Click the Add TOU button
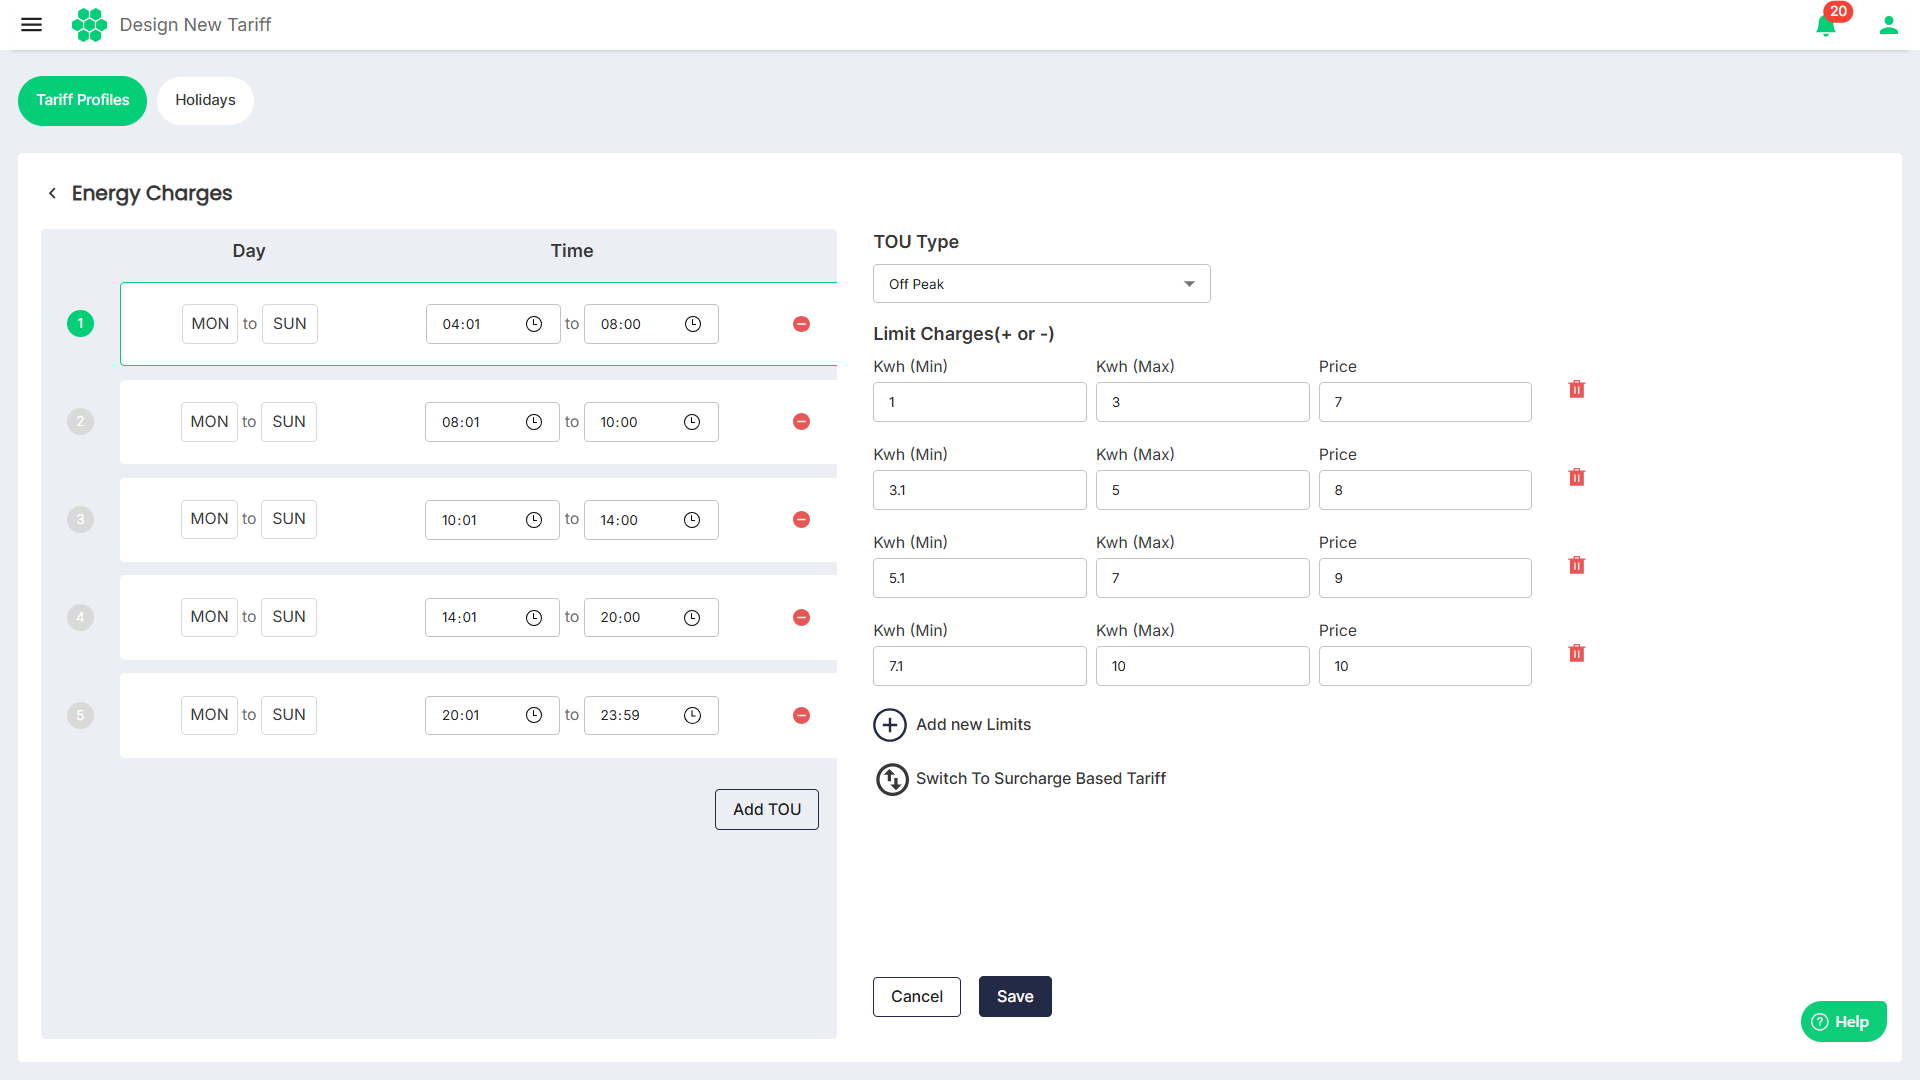The image size is (1920, 1080). point(766,809)
